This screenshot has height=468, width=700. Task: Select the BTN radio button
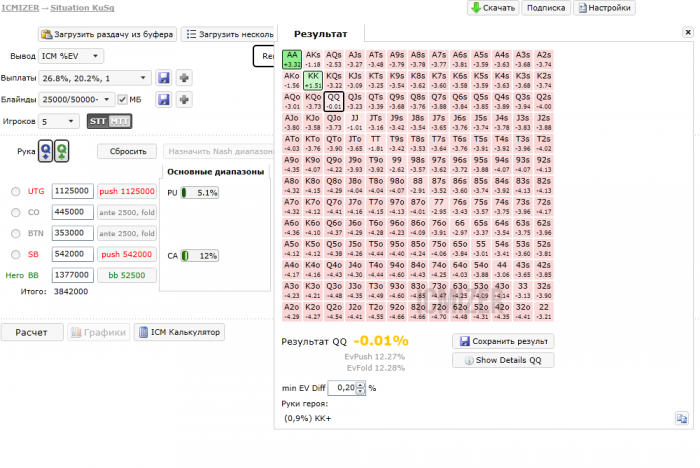click(16, 234)
